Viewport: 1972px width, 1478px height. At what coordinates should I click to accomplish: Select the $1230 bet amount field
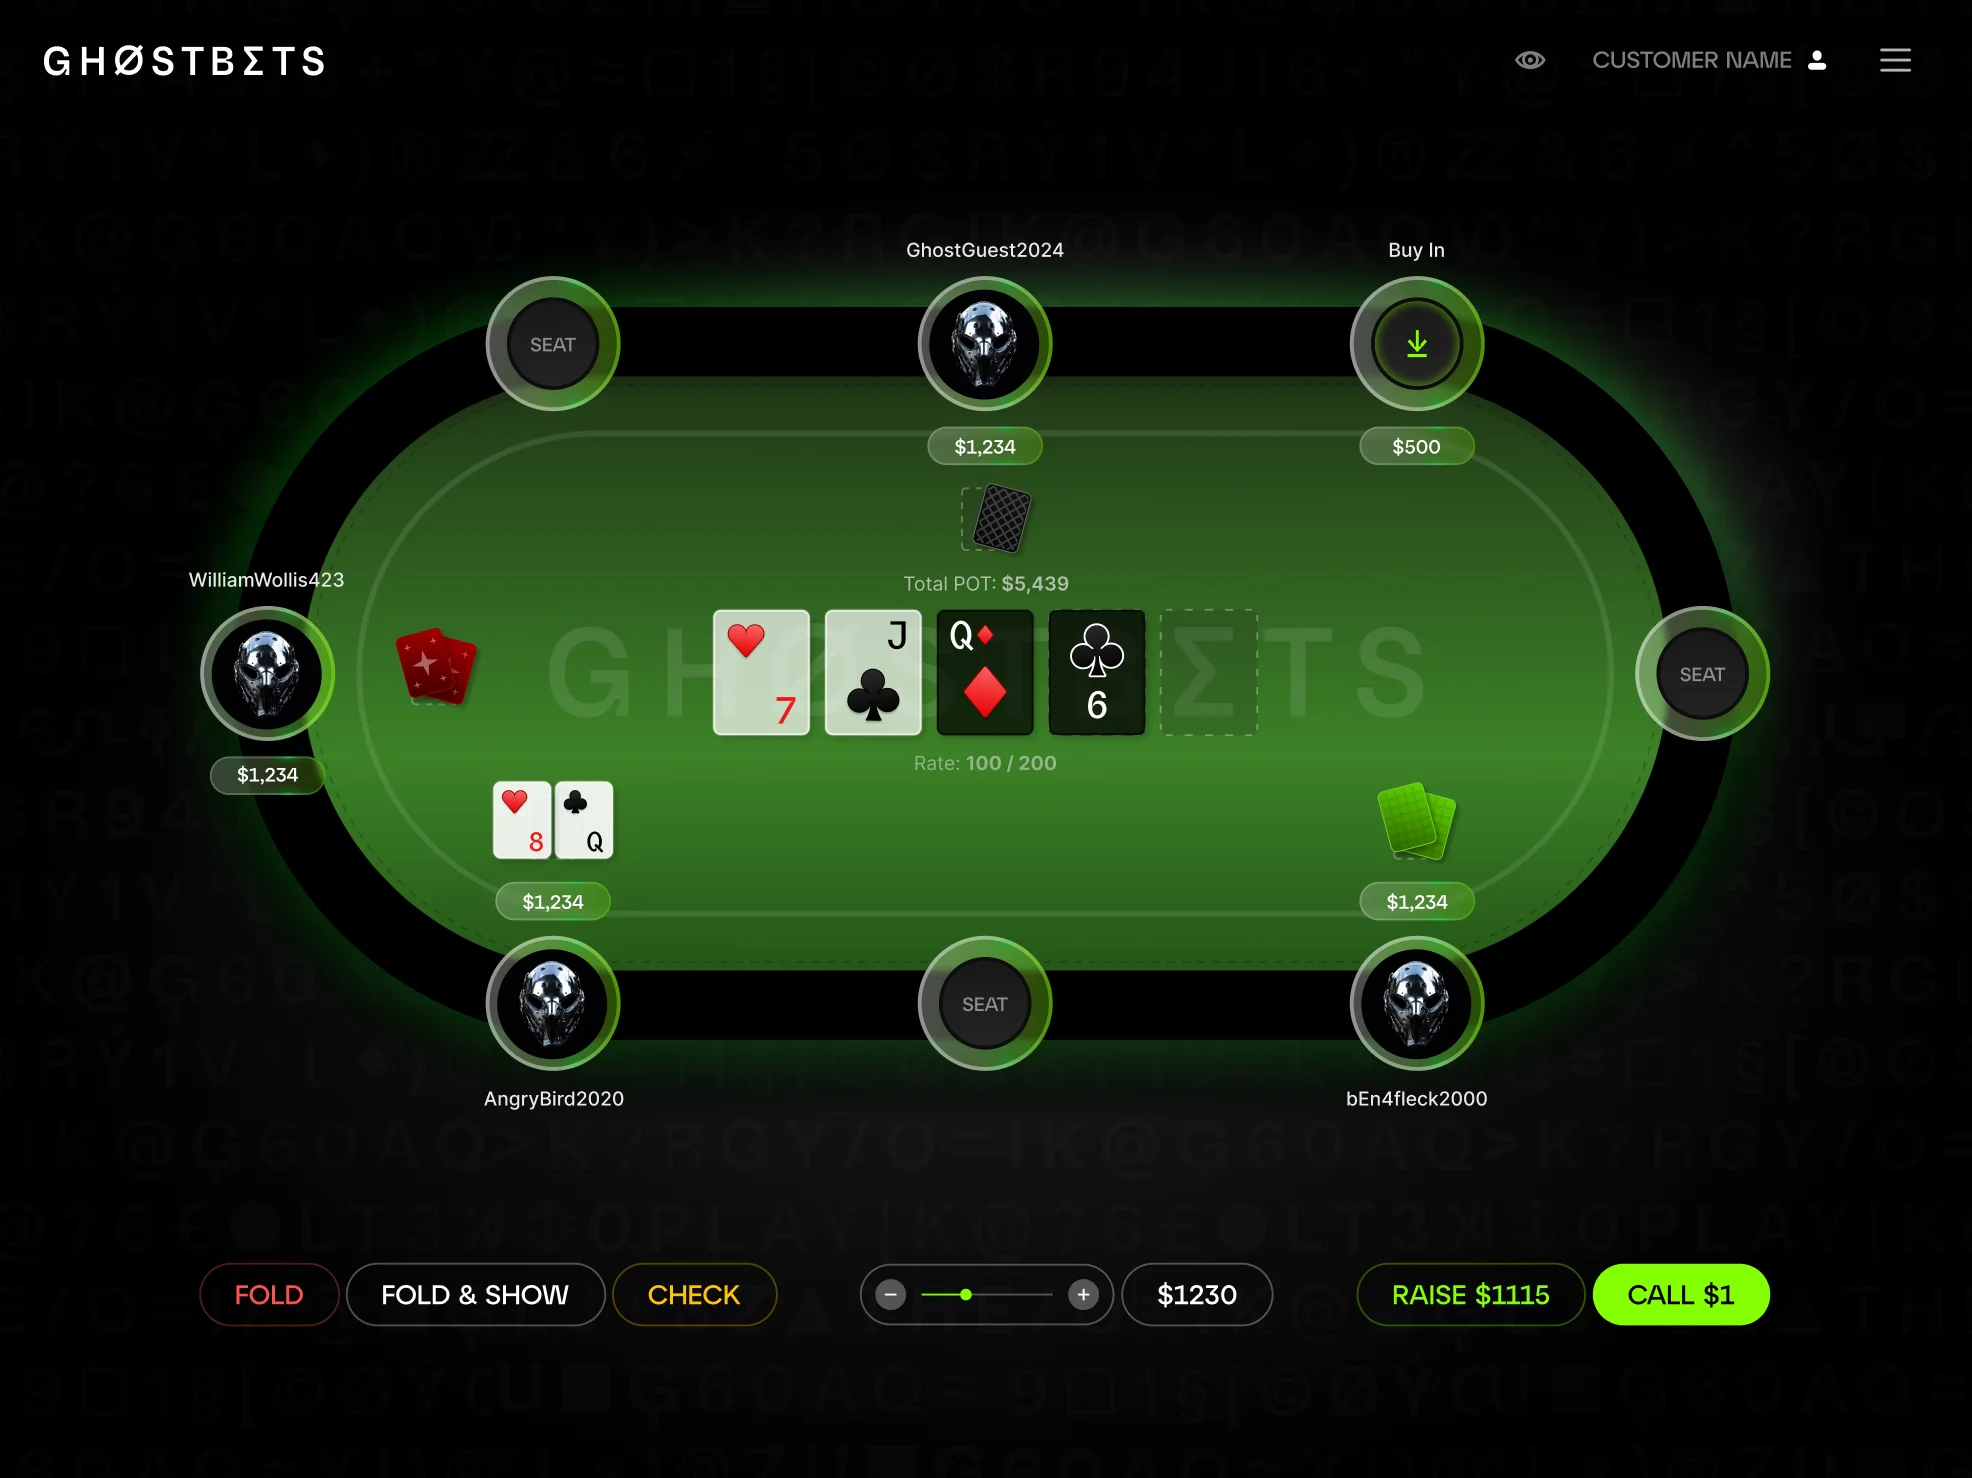coord(1197,1295)
